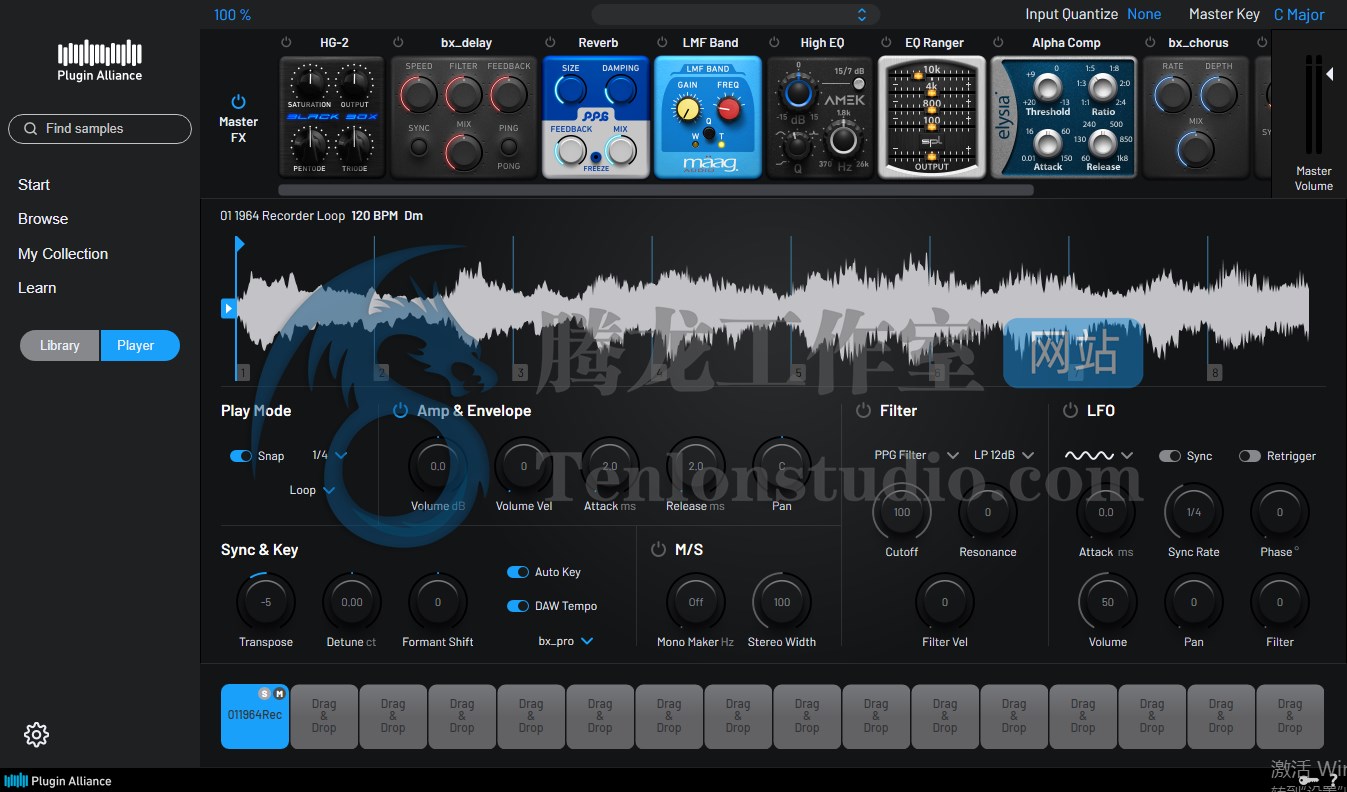This screenshot has width=1347, height=792.
Task: Click the filter Cutoff knob
Action: pyautogui.click(x=902, y=512)
